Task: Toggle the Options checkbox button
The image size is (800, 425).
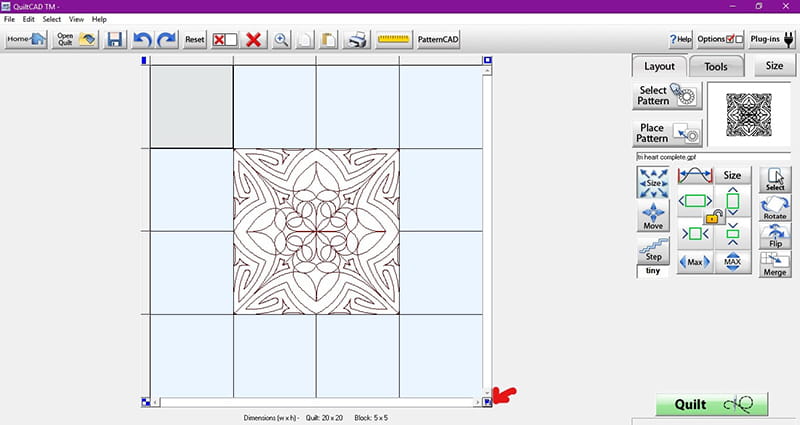Action: pos(720,39)
